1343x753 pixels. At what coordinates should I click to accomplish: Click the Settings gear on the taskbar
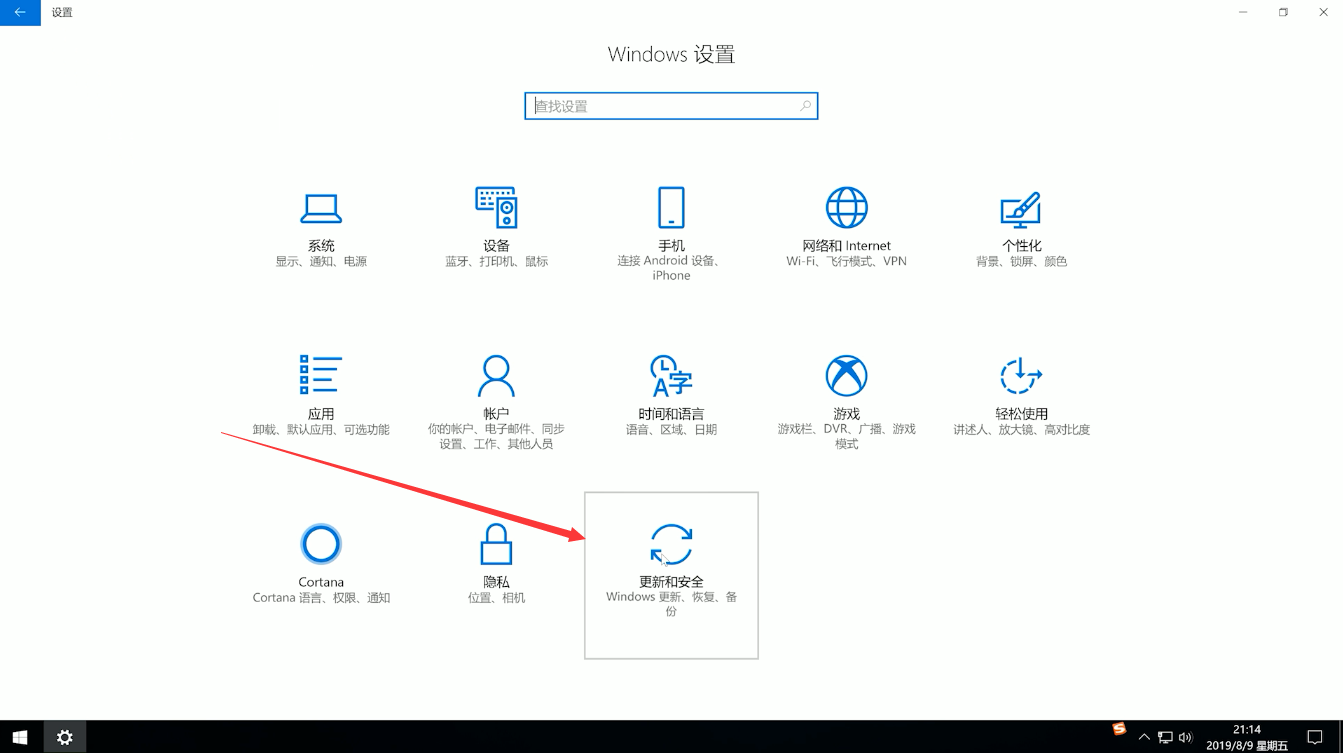[65, 737]
